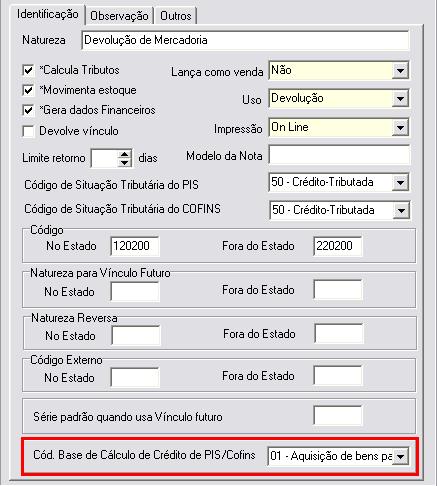Click the Natureza text field

click(x=245, y=40)
